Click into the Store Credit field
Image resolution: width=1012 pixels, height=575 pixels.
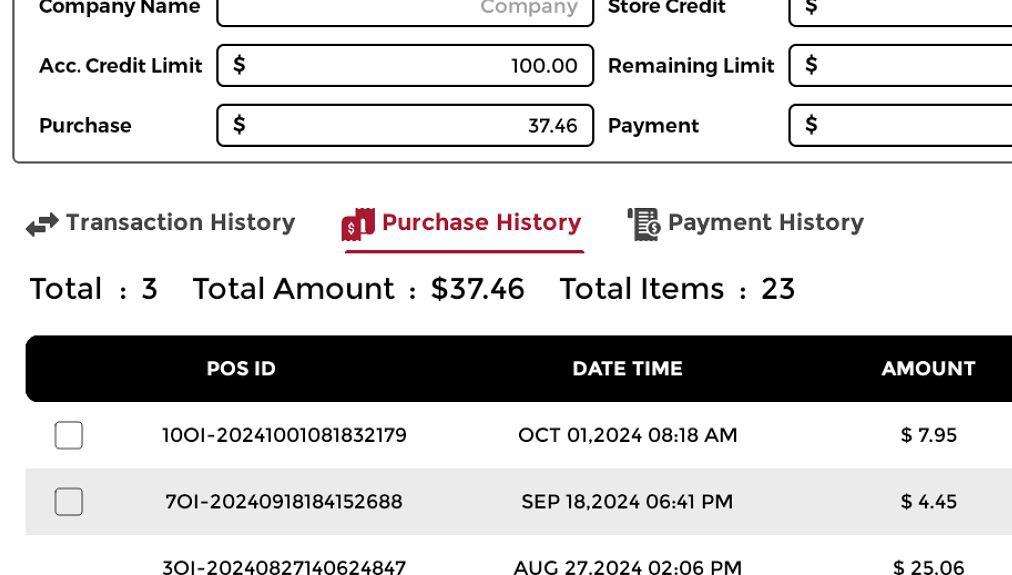[900, 8]
